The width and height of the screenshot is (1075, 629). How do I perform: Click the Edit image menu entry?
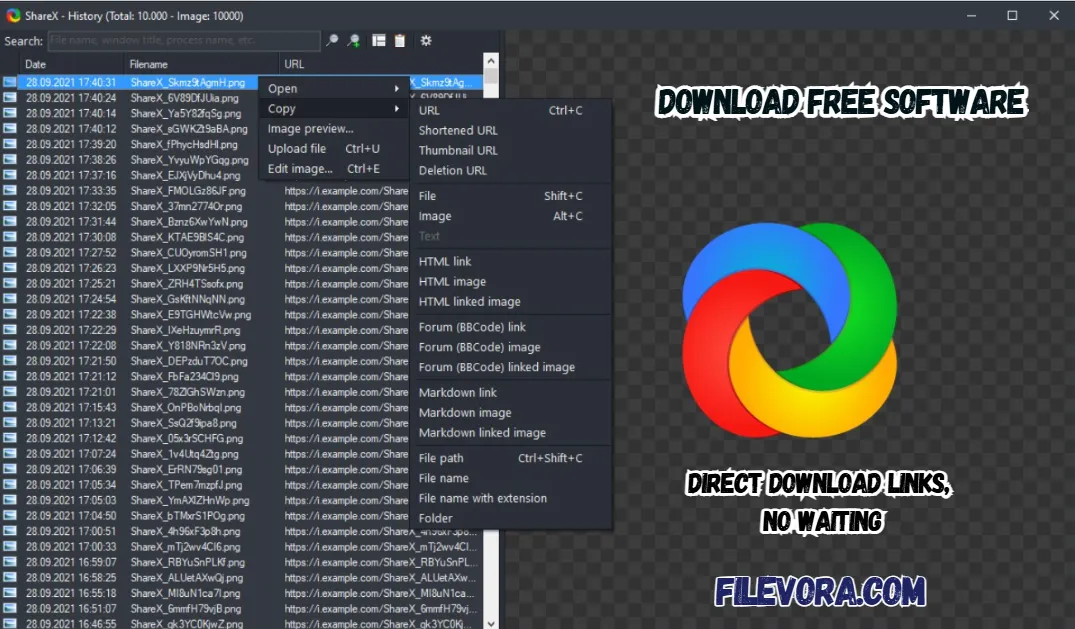tap(299, 168)
